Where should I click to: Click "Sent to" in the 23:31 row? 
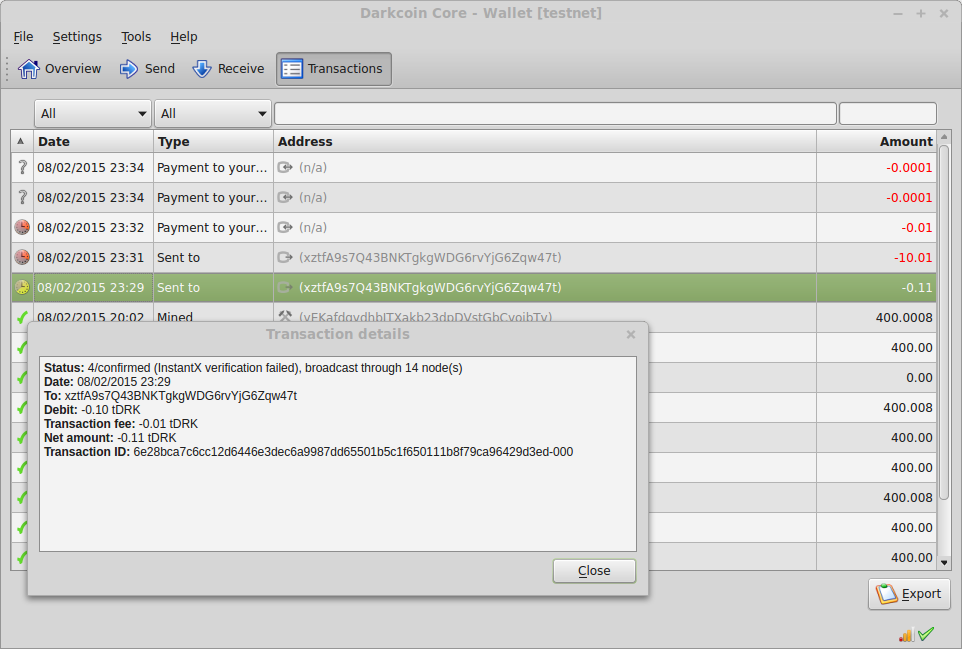point(179,258)
